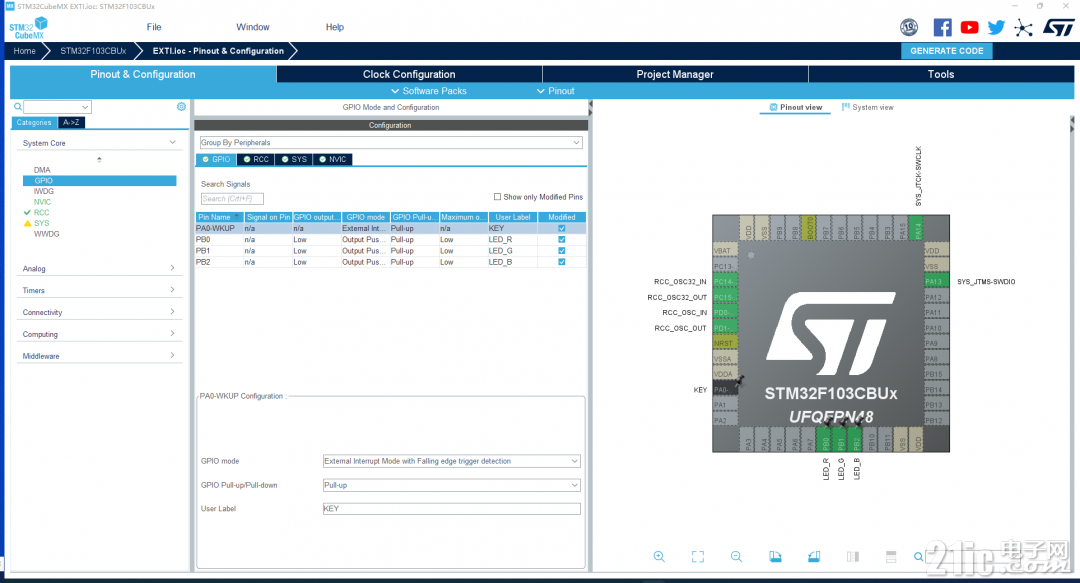Toggle Modified checkbox for PB1 row

561,251
